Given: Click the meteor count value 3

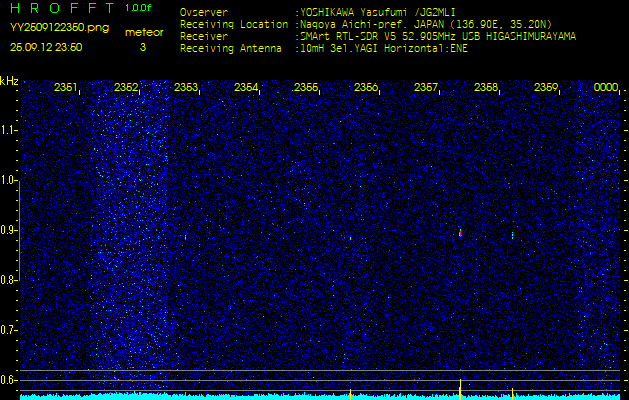Looking at the screenshot, I should pyautogui.click(x=142, y=47).
